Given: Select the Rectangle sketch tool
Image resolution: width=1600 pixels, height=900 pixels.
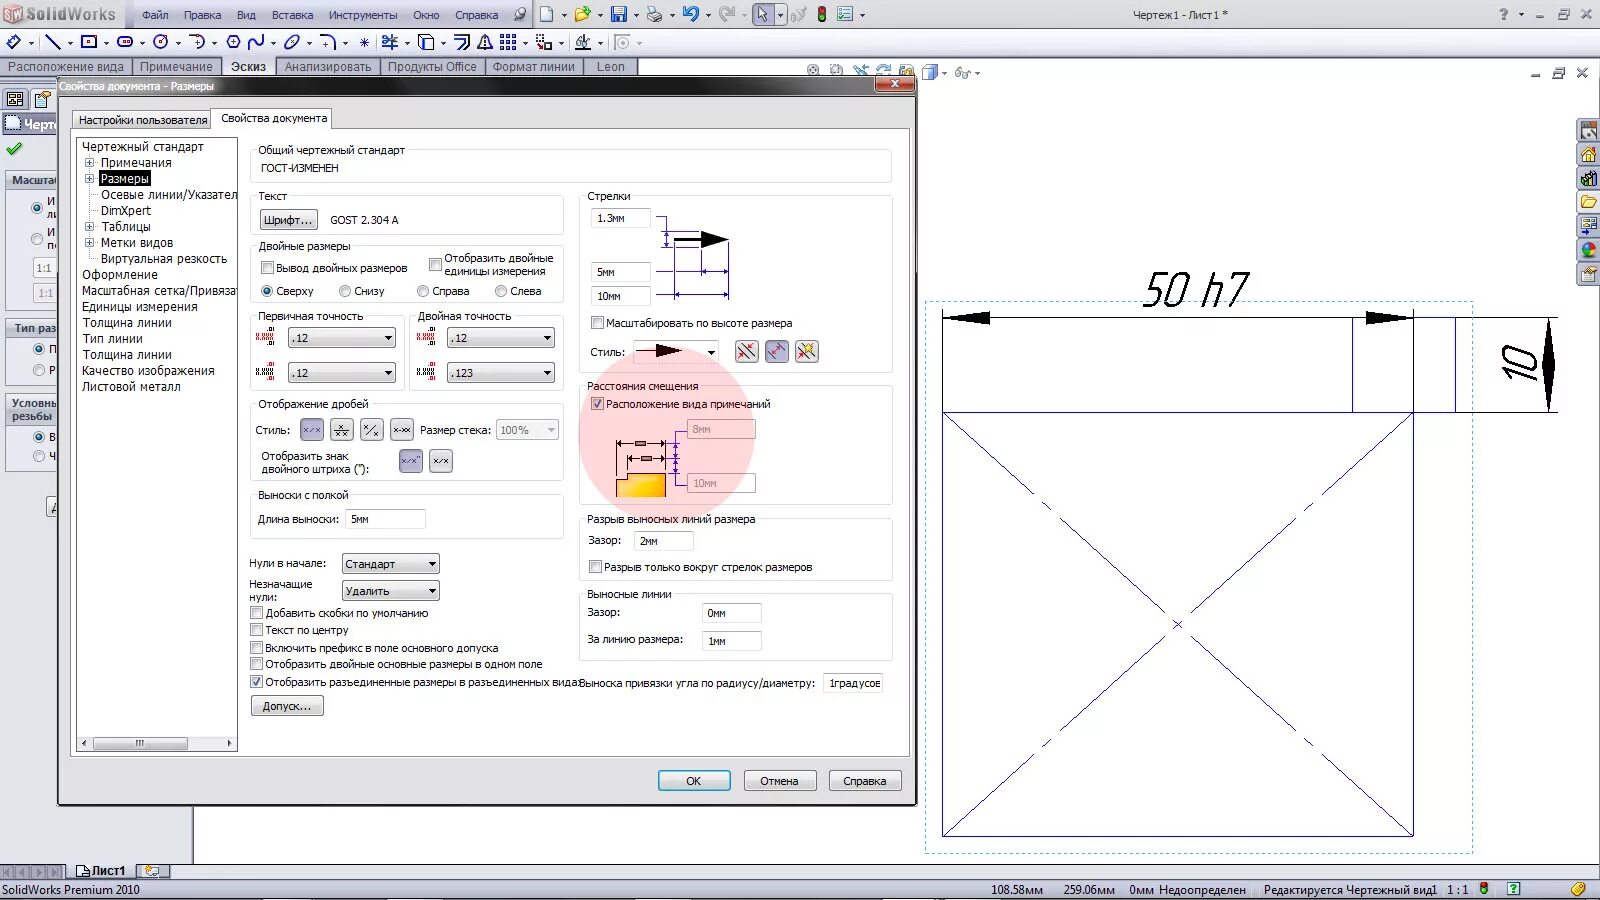Looking at the screenshot, I should click(x=89, y=42).
